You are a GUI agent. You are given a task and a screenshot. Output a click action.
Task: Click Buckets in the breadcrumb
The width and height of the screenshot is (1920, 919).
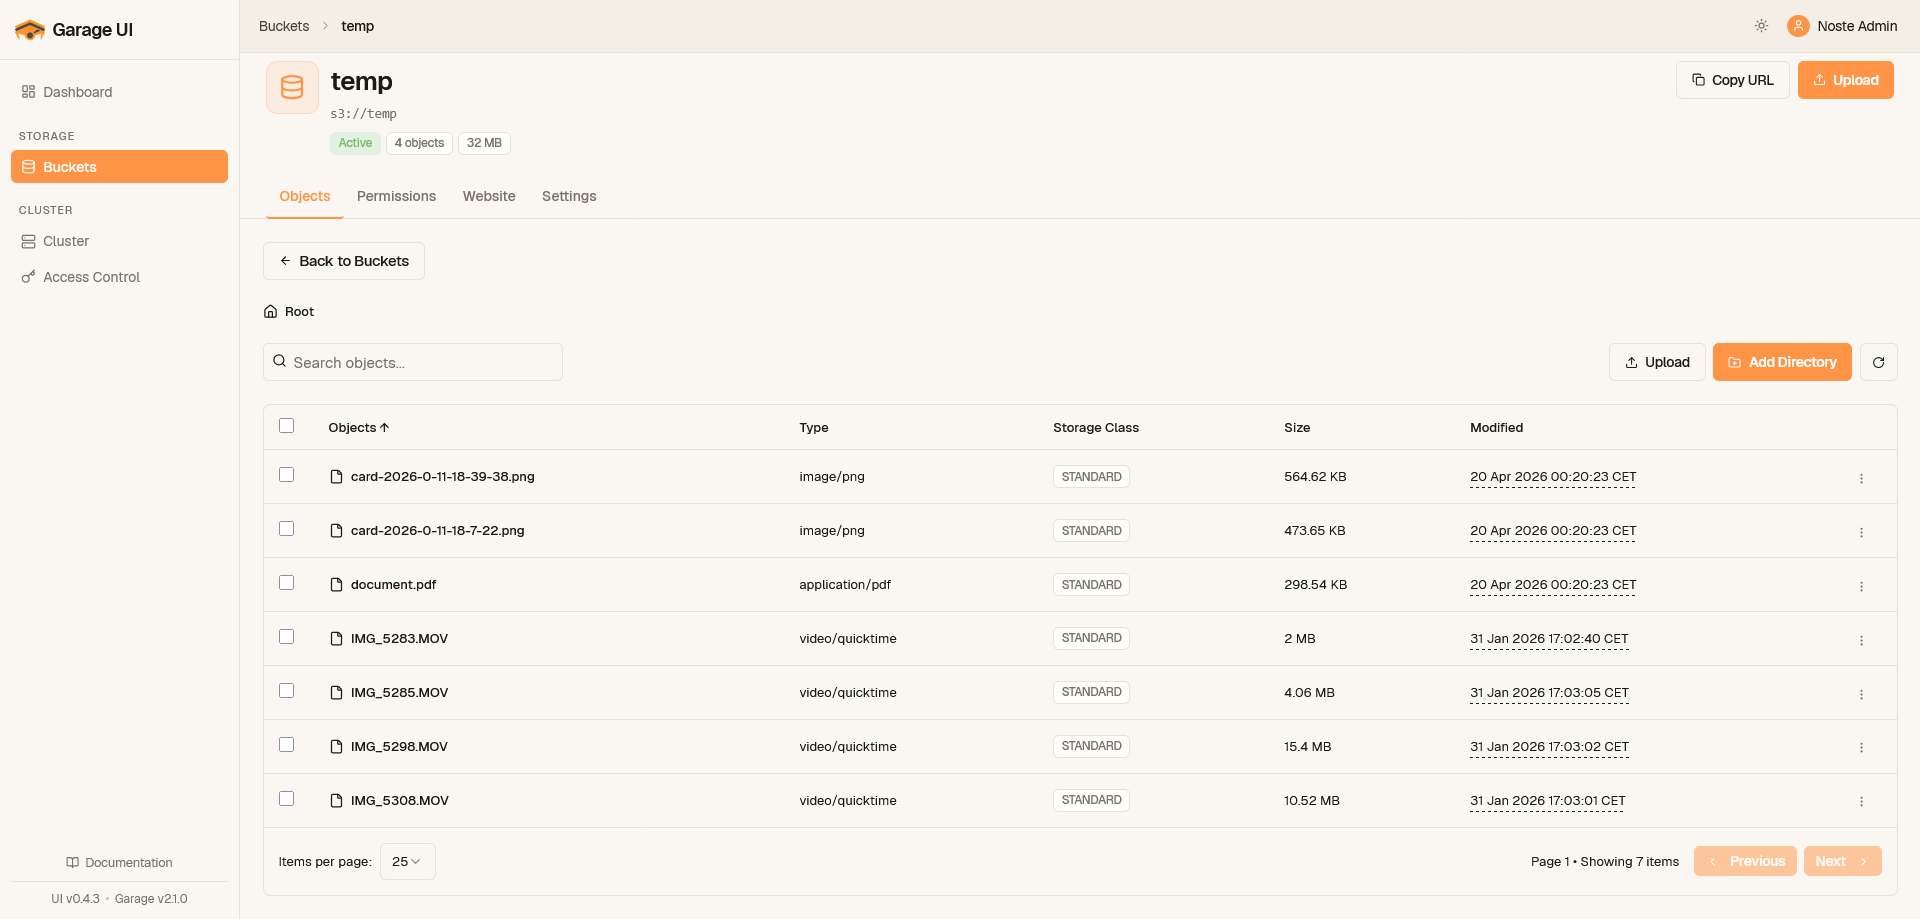tap(284, 26)
